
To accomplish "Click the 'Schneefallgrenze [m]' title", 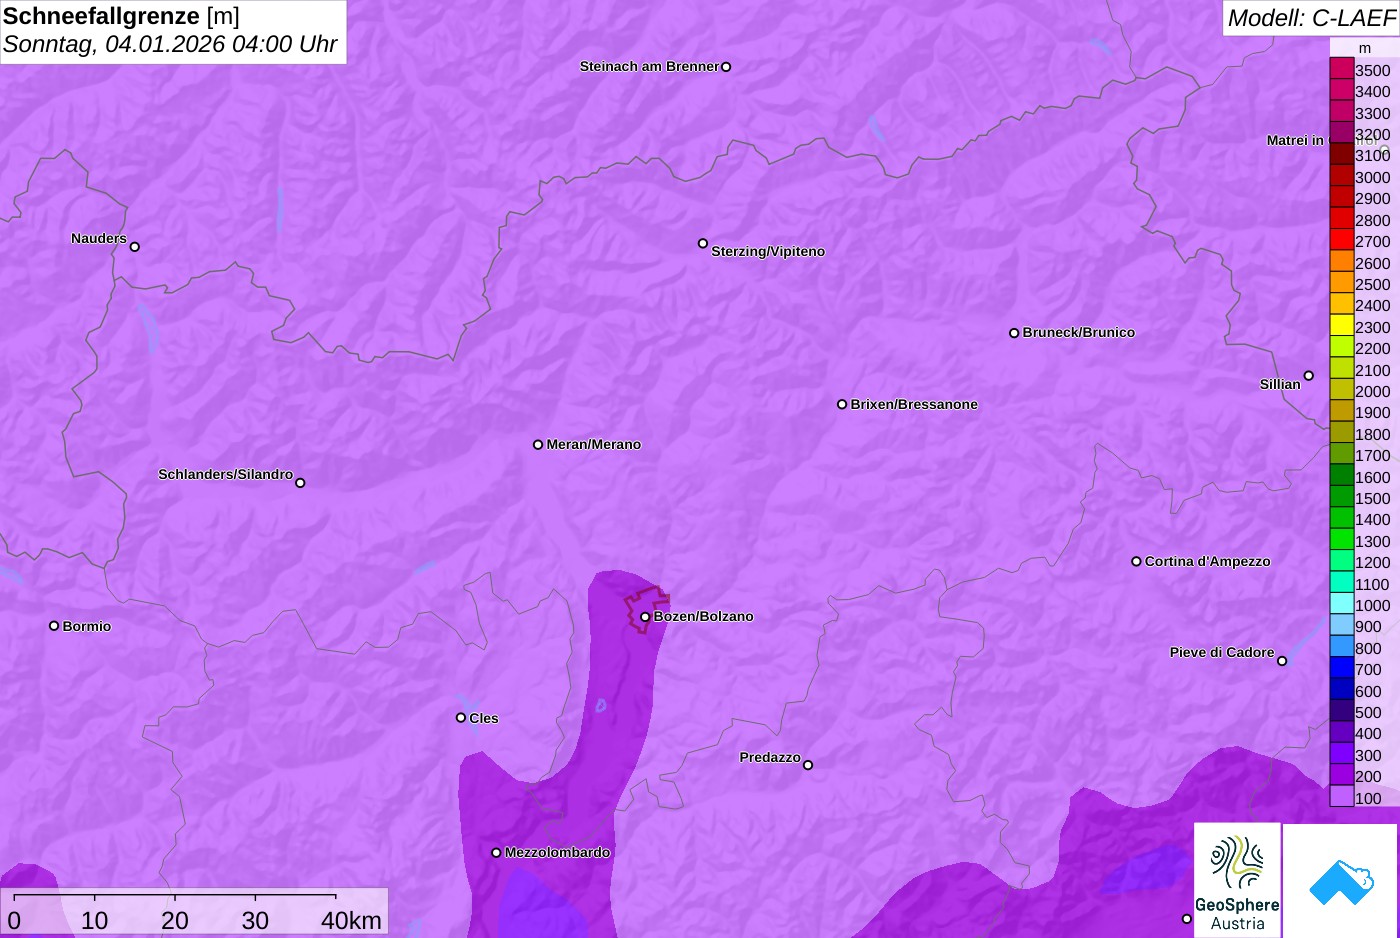I will (121, 17).
